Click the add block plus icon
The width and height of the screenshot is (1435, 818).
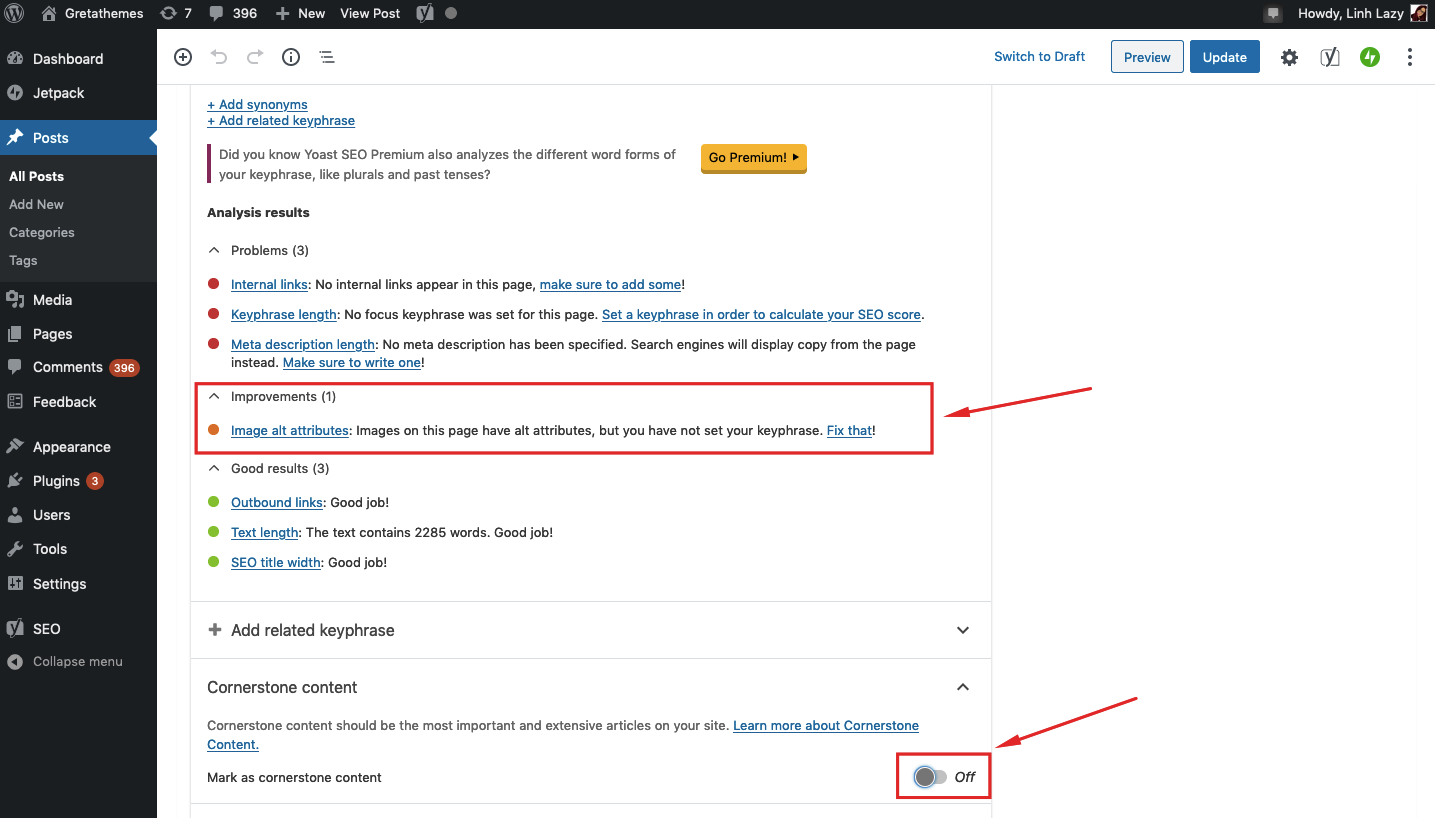tap(183, 57)
